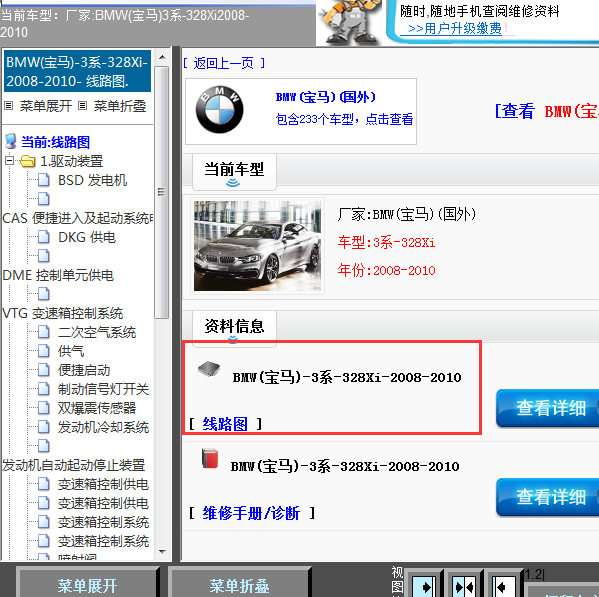The width and height of the screenshot is (599, 597).
Task: Select BSD 发电机 in the tree
Action: [92, 180]
